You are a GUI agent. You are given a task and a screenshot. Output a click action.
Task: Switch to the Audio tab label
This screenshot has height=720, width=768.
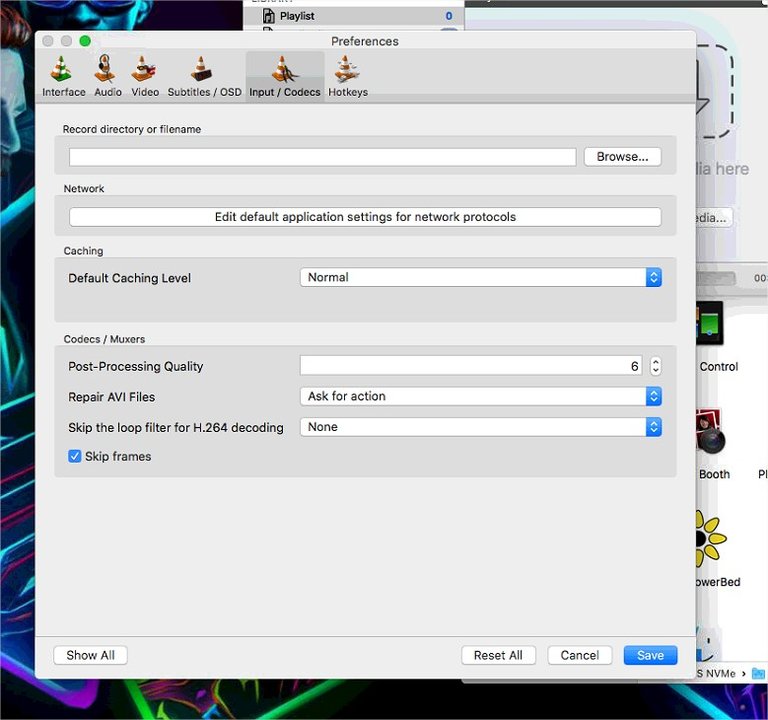(108, 92)
